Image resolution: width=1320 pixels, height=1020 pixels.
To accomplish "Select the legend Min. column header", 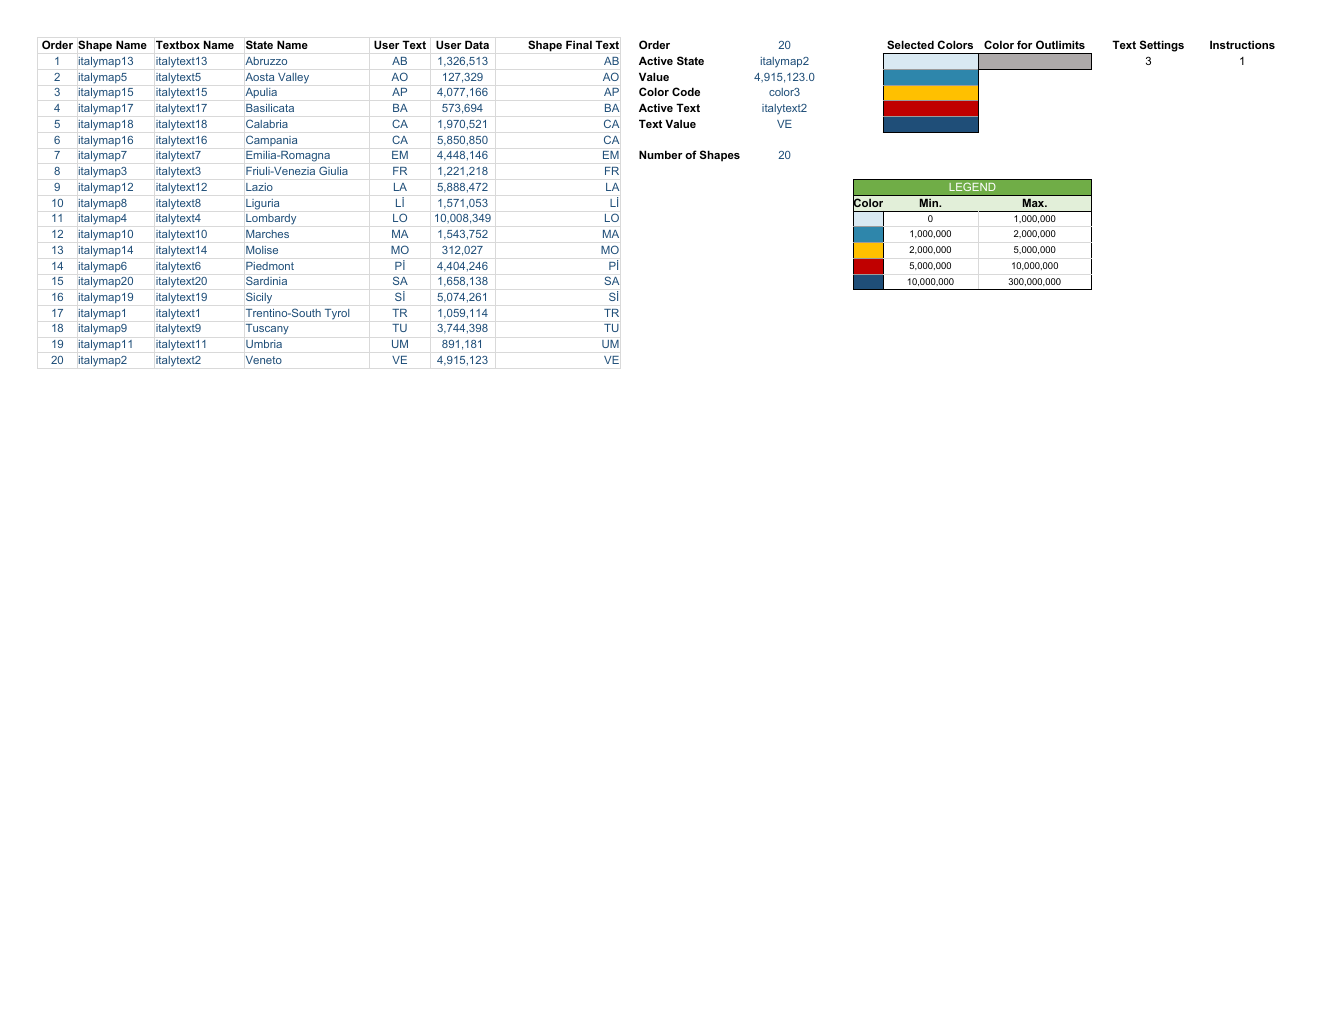I will coord(930,203).
